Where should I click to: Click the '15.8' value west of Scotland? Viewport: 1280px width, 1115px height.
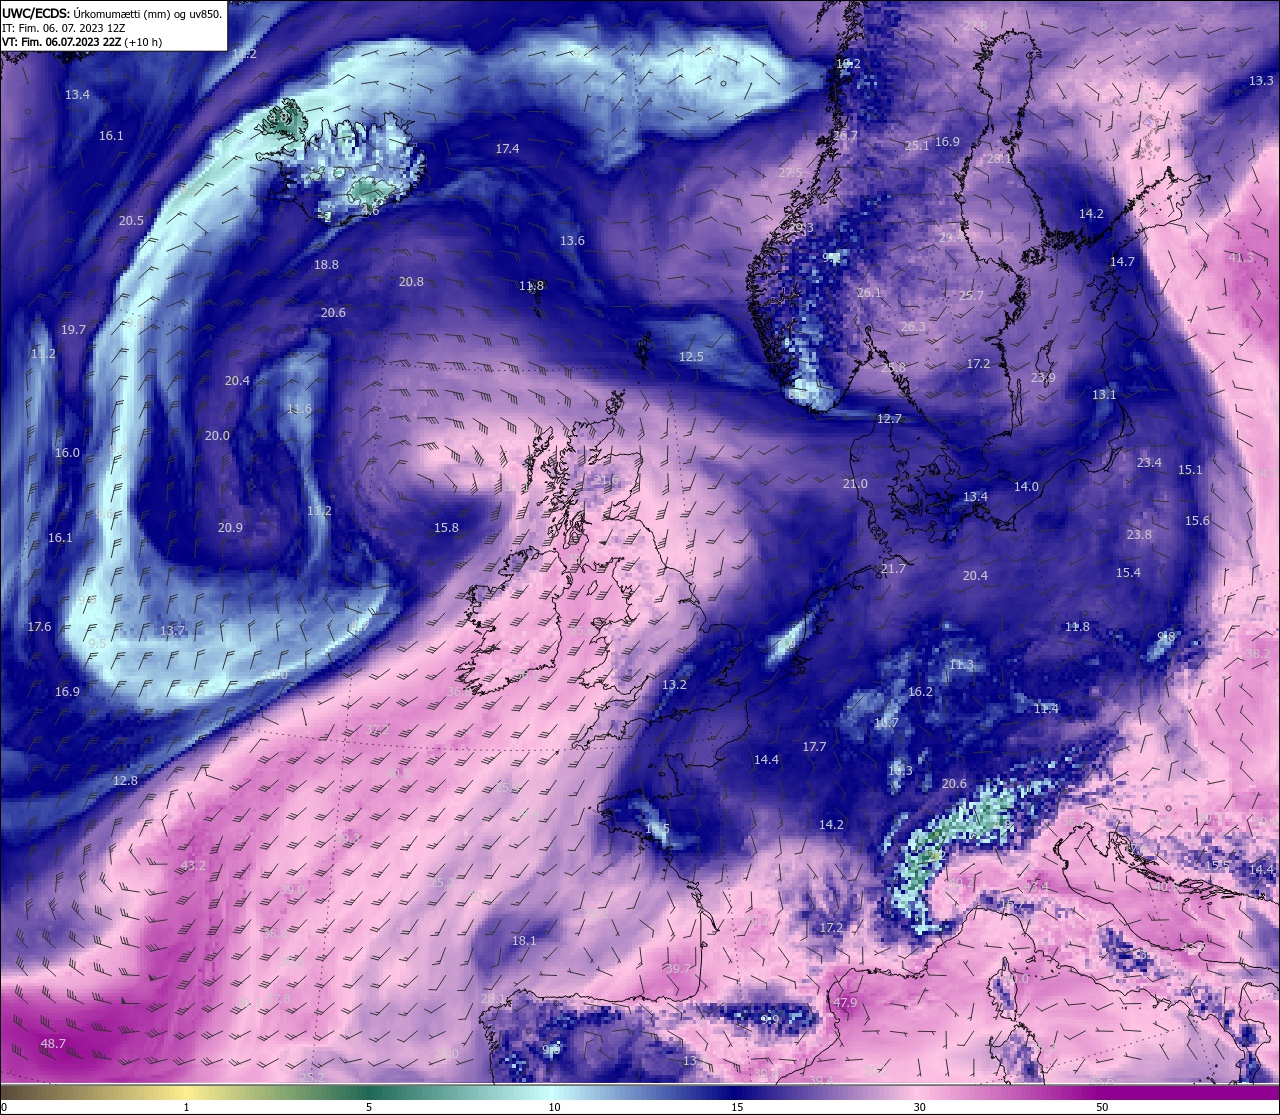pyautogui.click(x=446, y=528)
